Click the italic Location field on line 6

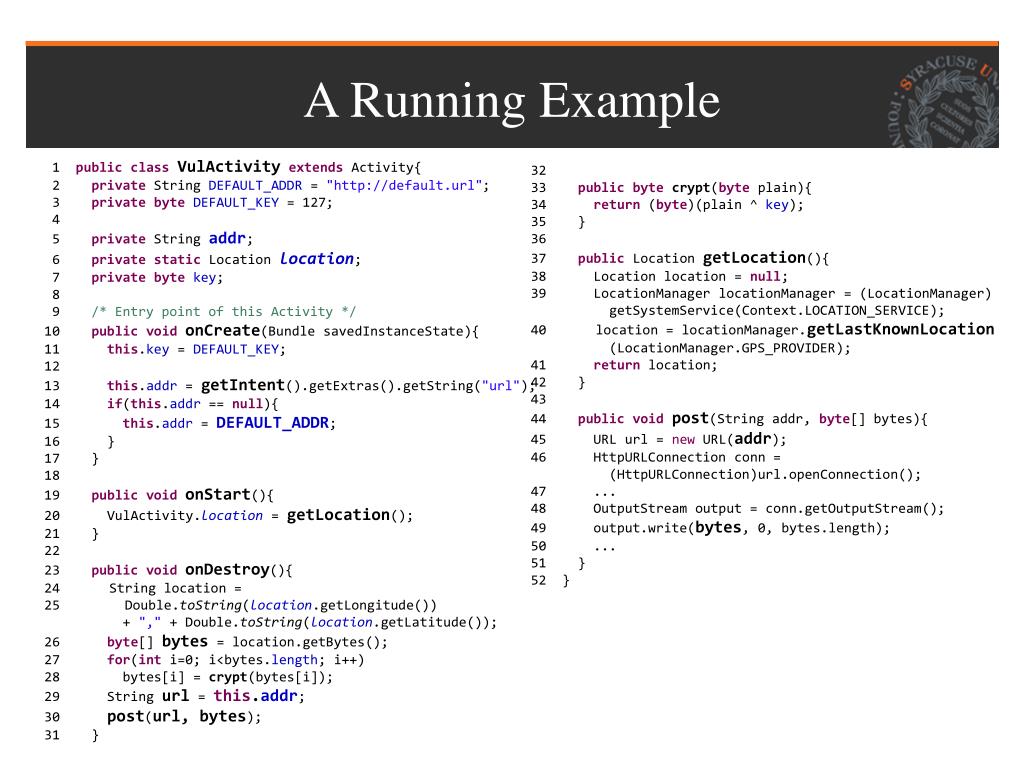click(317, 259)
